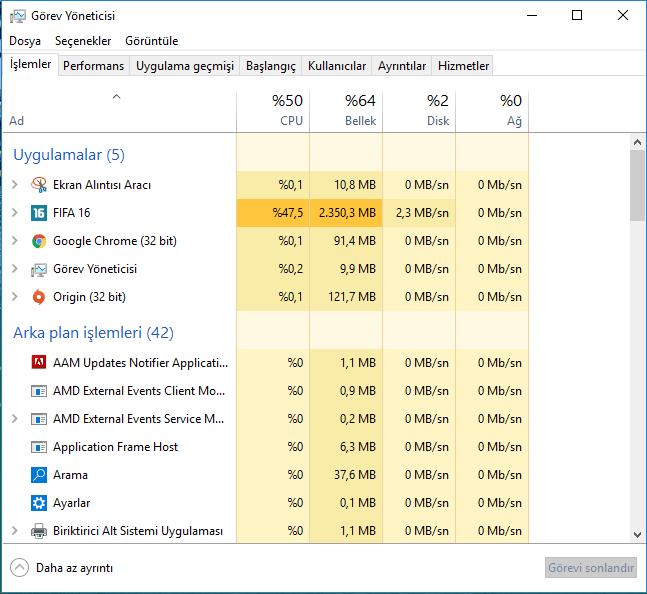647x594 pixels.
Task: Select the Ayarlar process name
Action: coord(71,503)
